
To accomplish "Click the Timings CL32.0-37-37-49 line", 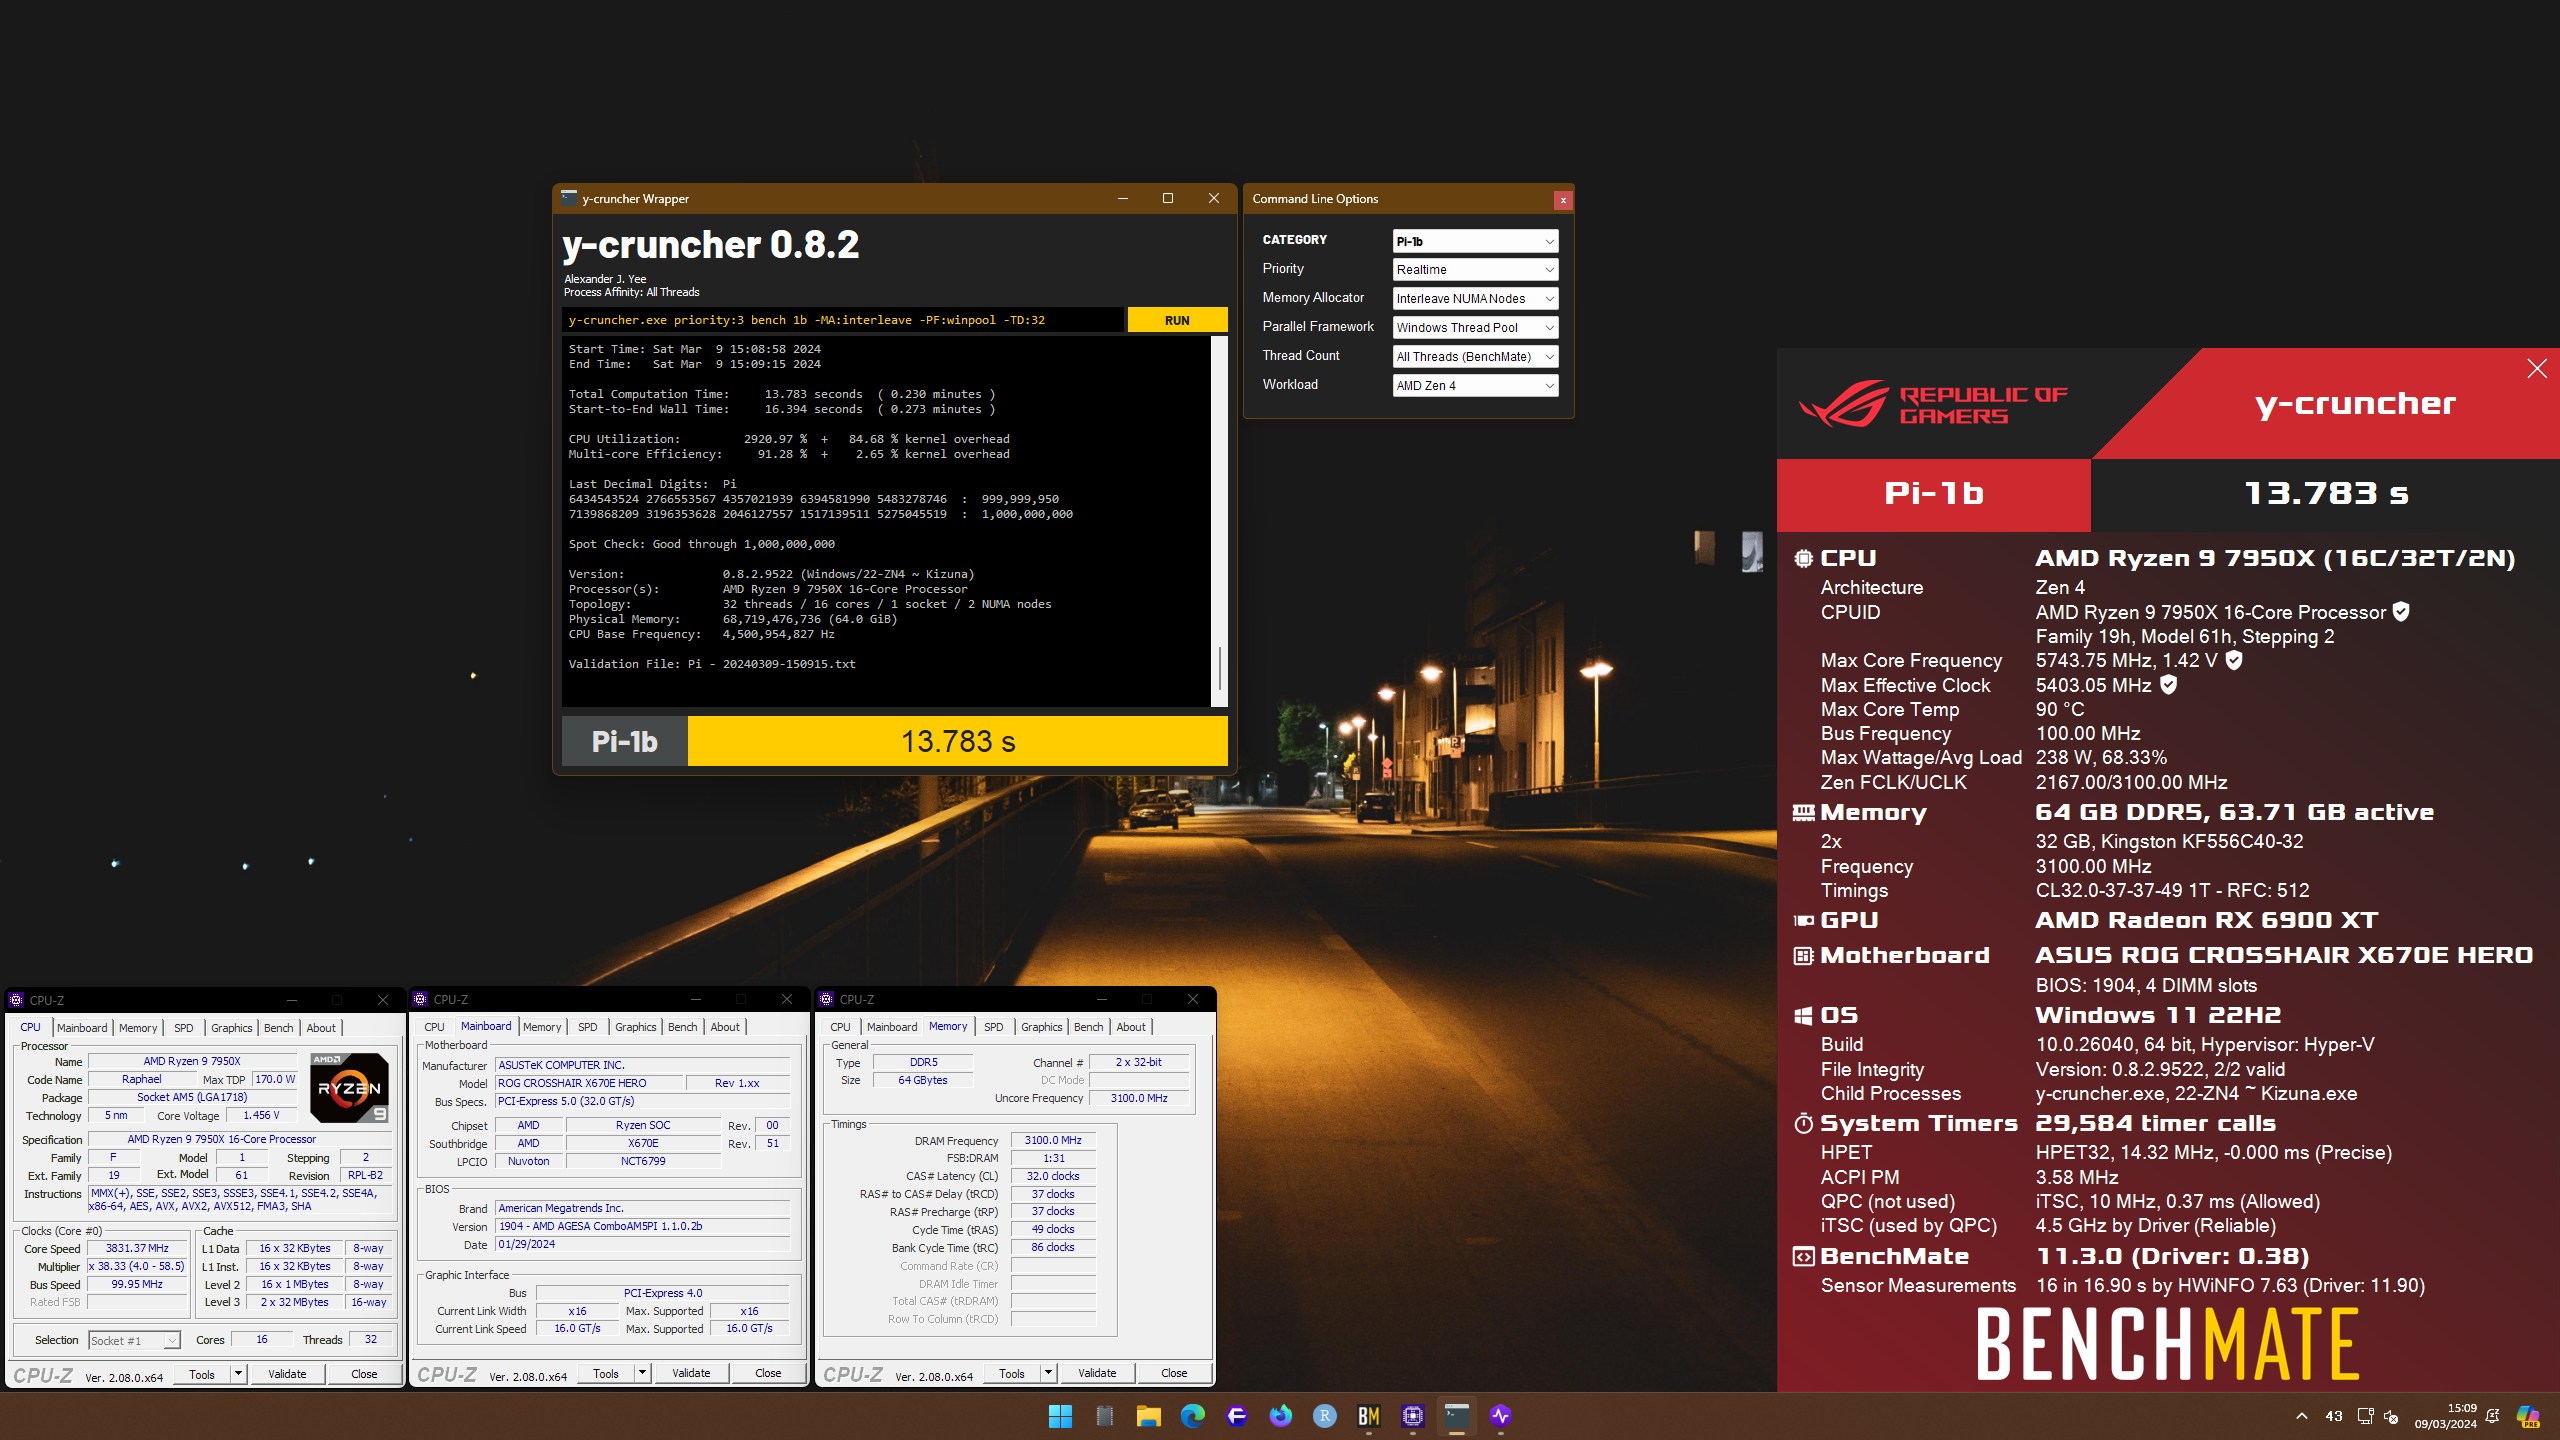I will [2172, 890].
